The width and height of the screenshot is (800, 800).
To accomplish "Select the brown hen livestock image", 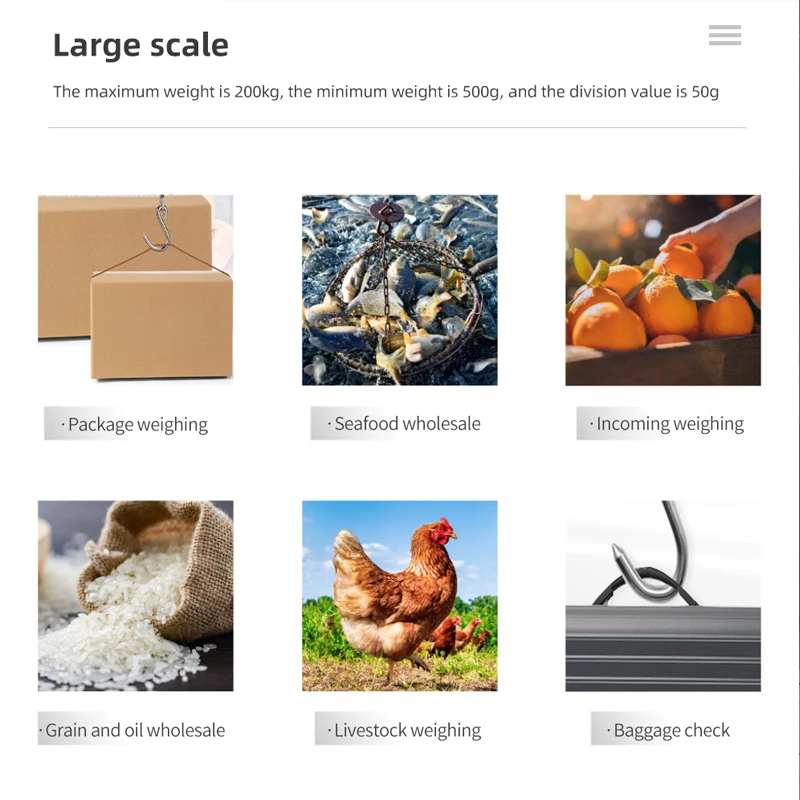I will pos(399,596).
